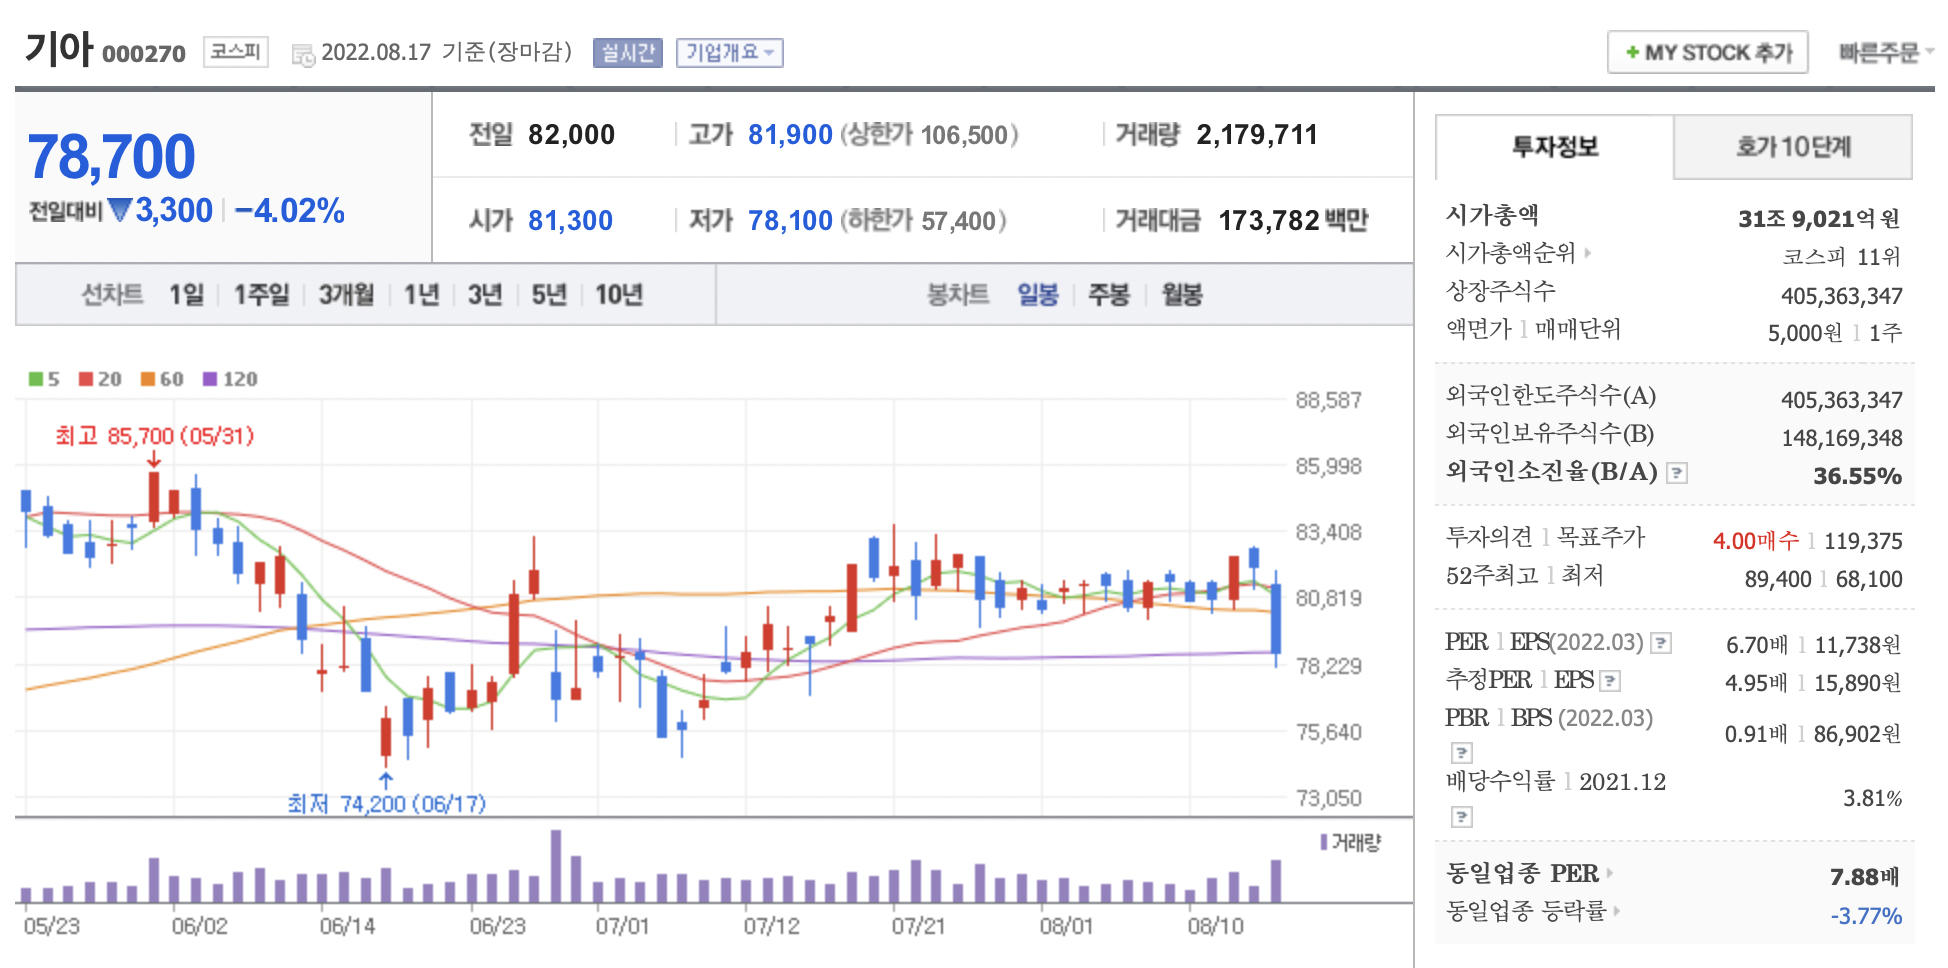The height and width of the screenshot is (968, 1948).
Task: Click the orange 60-day moving average legend
Action: point(162,379)
